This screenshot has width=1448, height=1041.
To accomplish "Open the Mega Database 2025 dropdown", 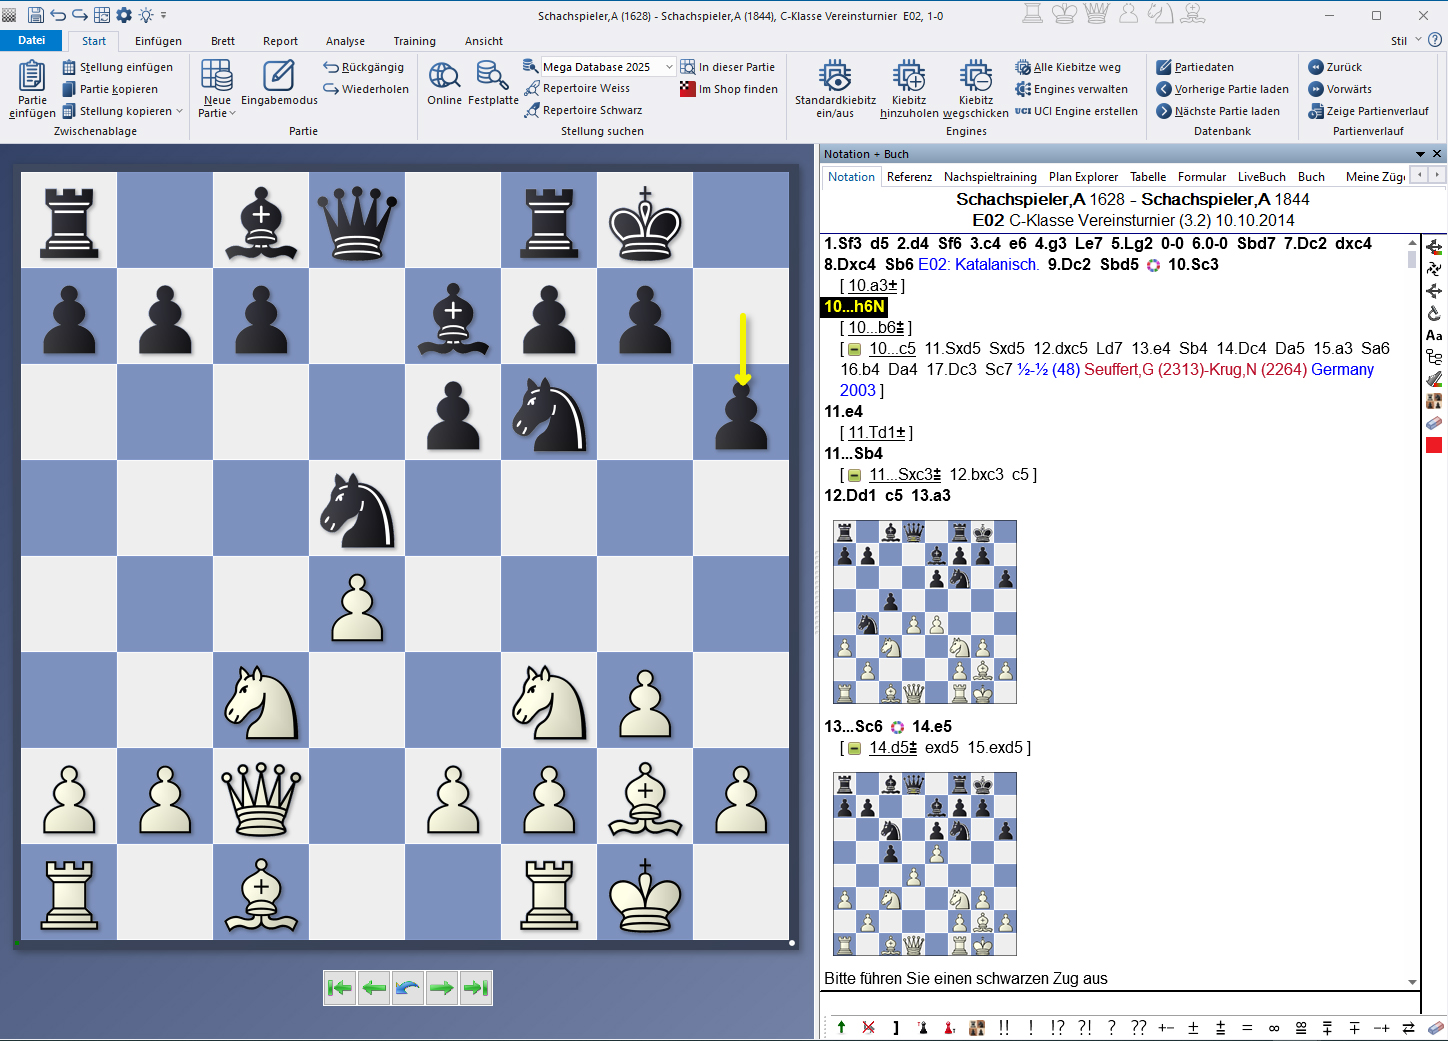I will click(669, 67).
